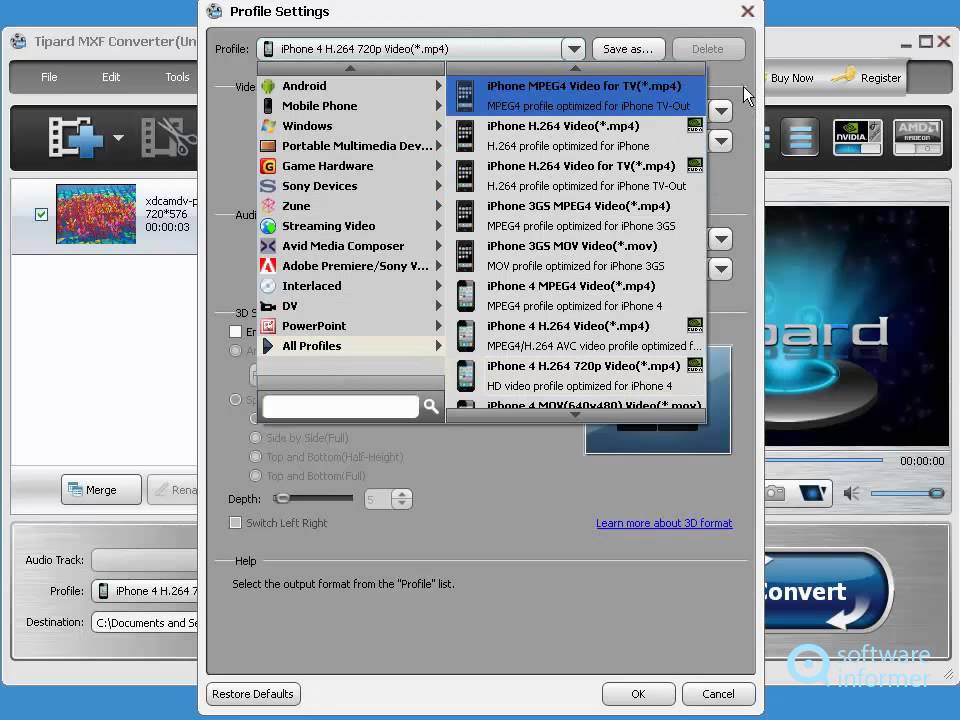Click the Portable Multimedia Devices icon

pos(268,146)
